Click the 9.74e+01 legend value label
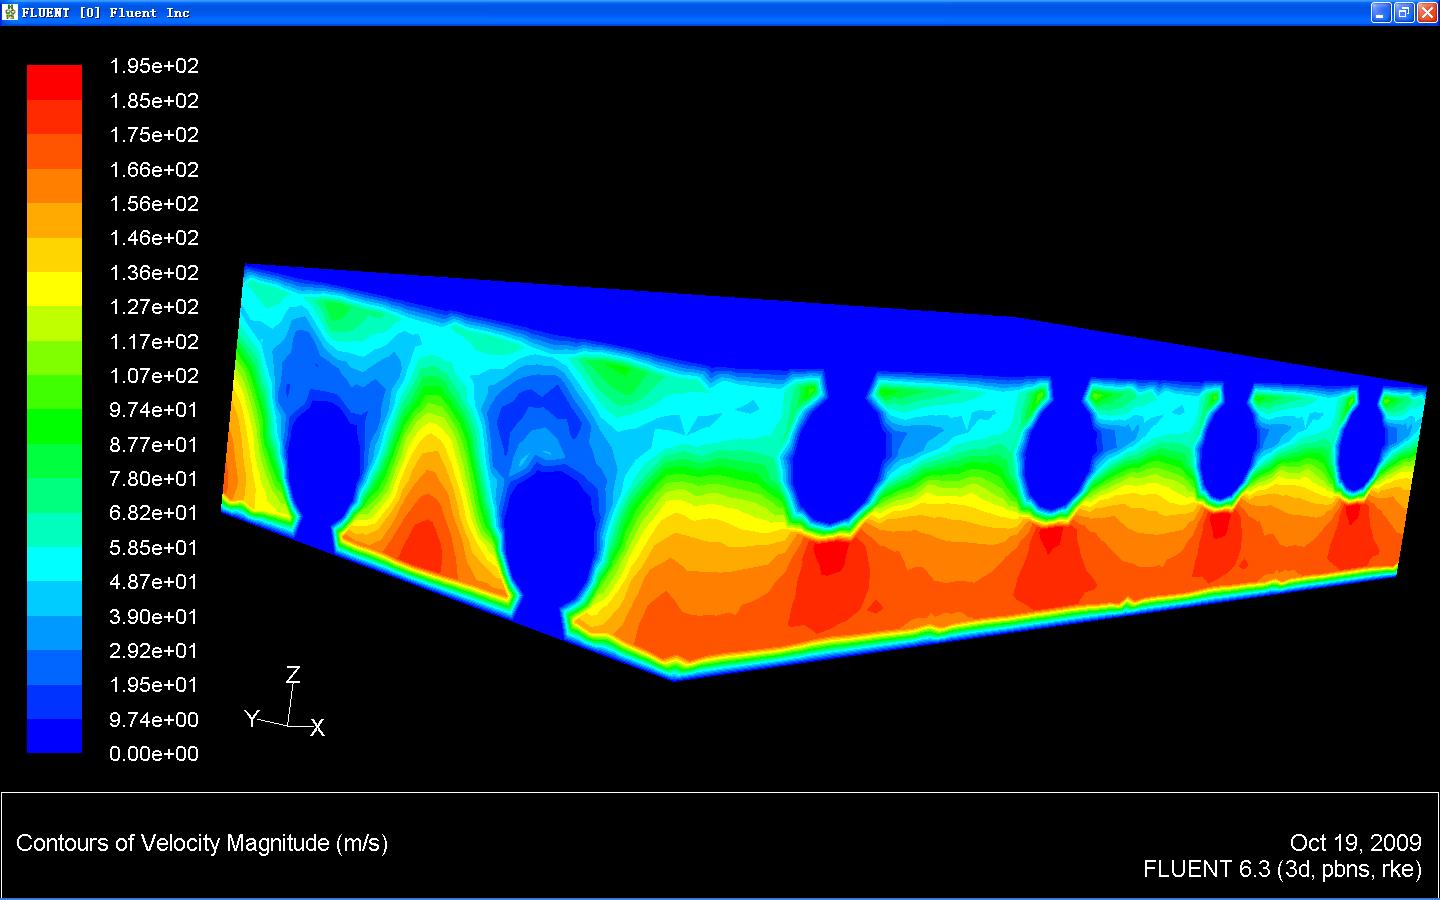 [x=154, y=410]
